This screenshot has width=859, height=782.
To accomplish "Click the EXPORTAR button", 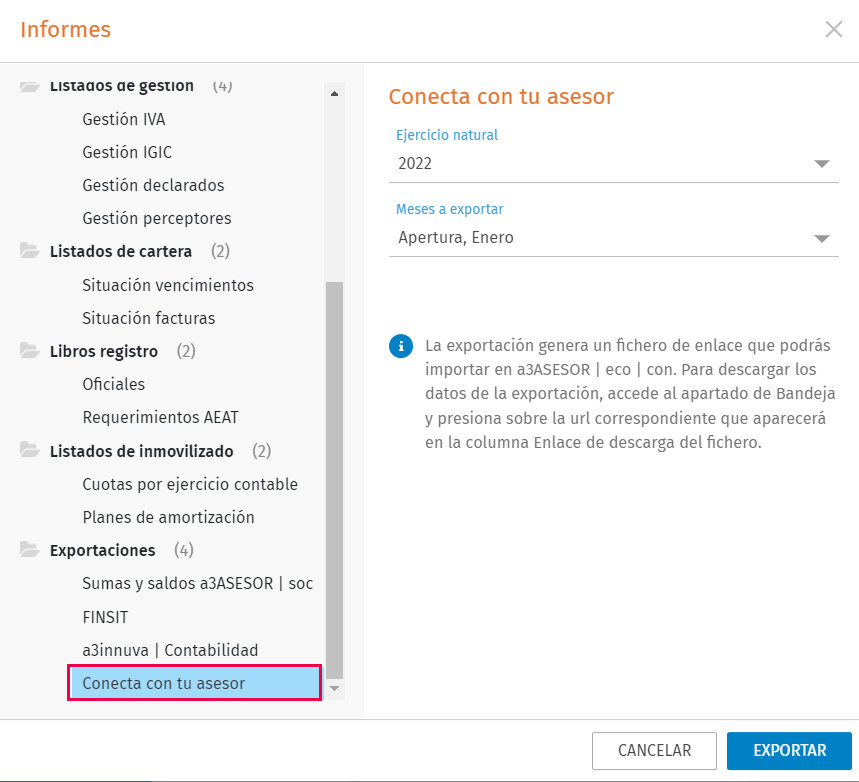I will pyautogui.click(x=789, y=750).
